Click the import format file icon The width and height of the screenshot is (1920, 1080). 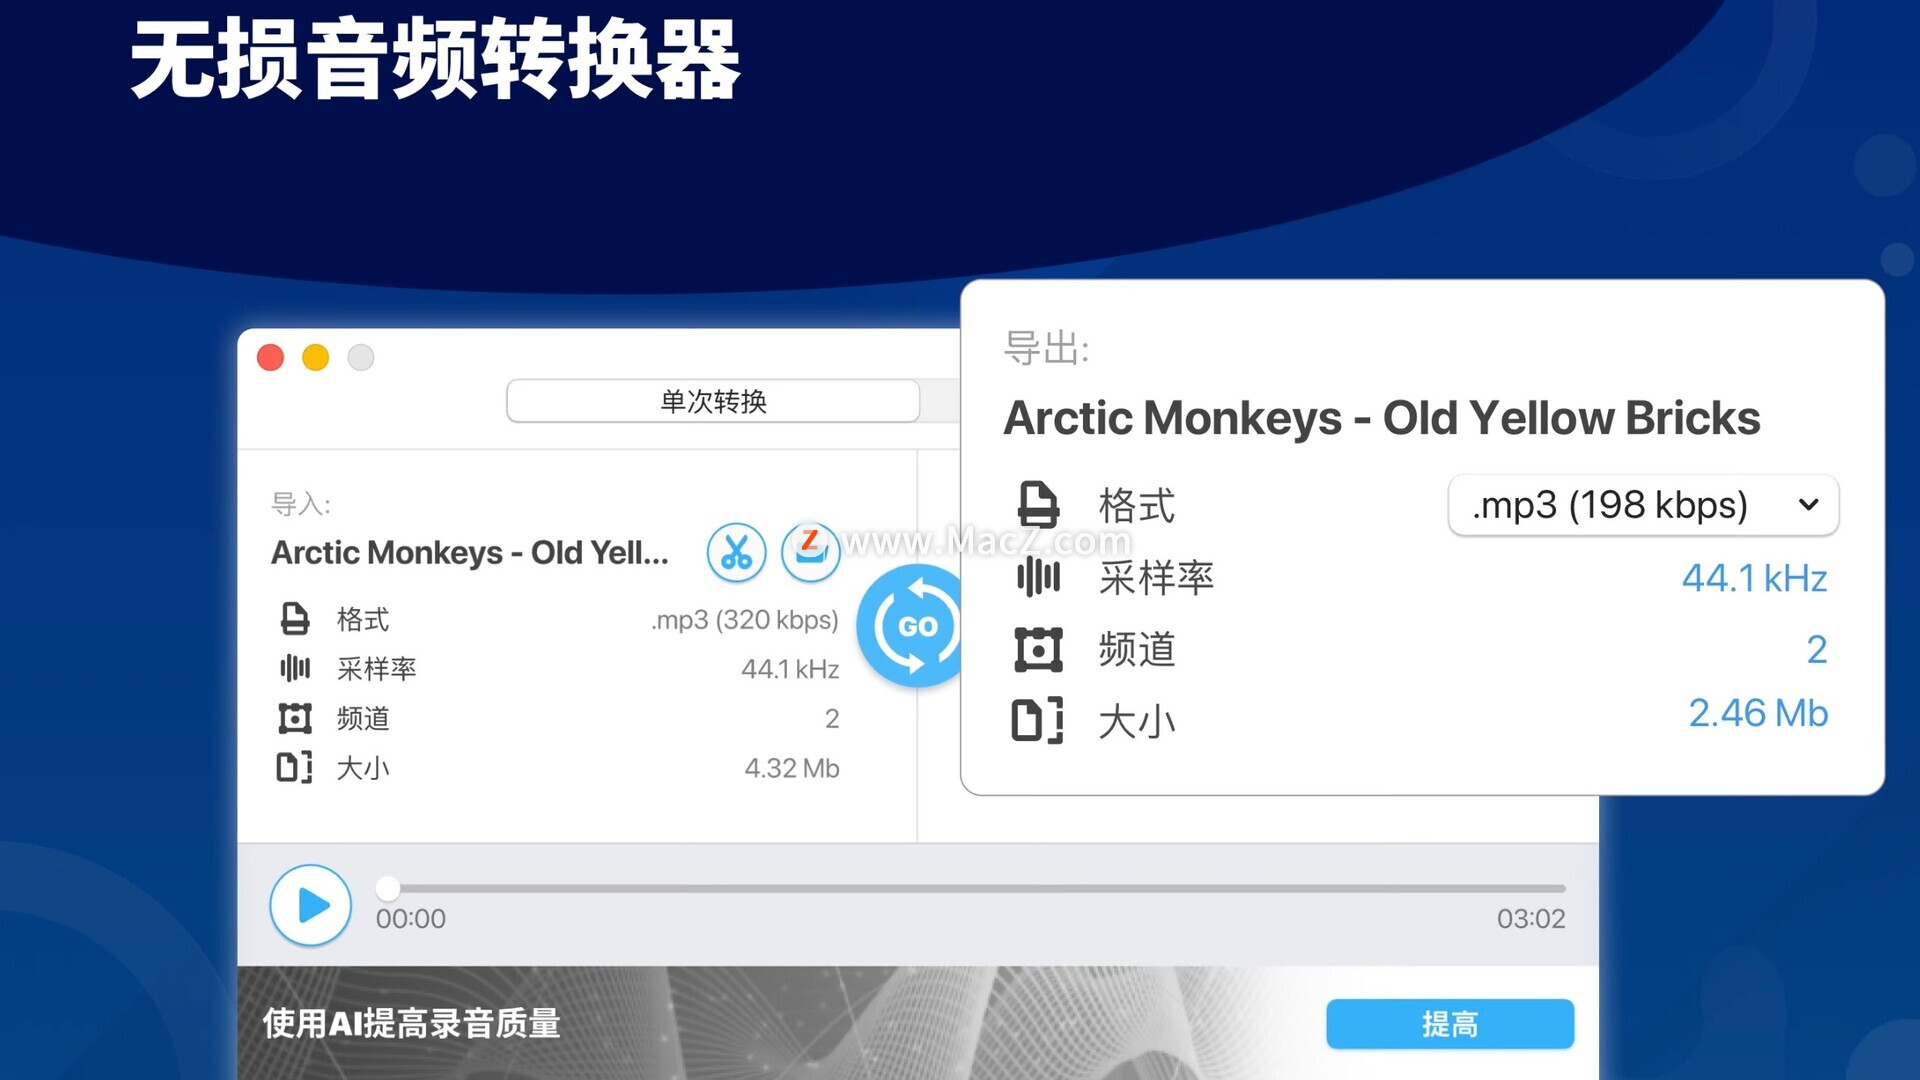(x=294, y=619)
